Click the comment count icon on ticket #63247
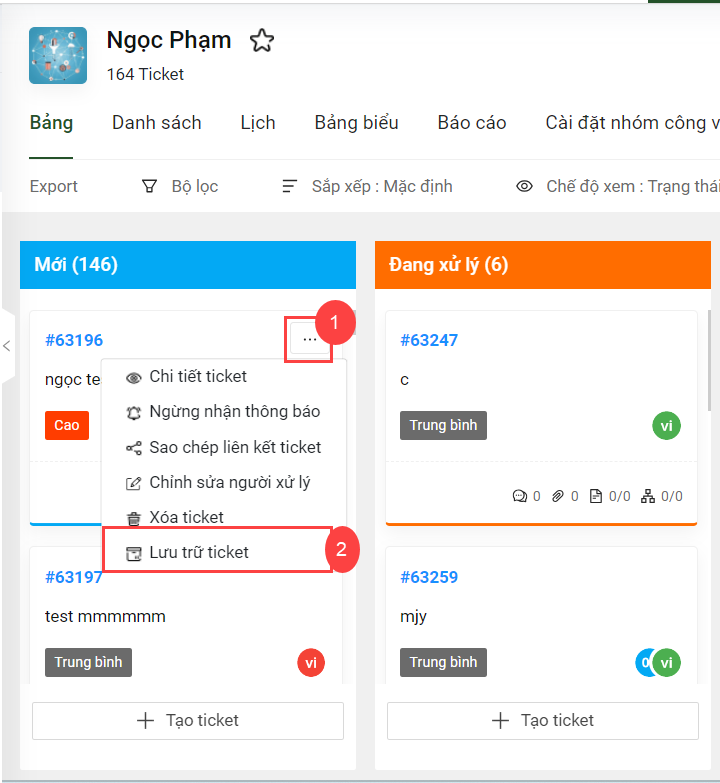 click(x=520, y=496)
